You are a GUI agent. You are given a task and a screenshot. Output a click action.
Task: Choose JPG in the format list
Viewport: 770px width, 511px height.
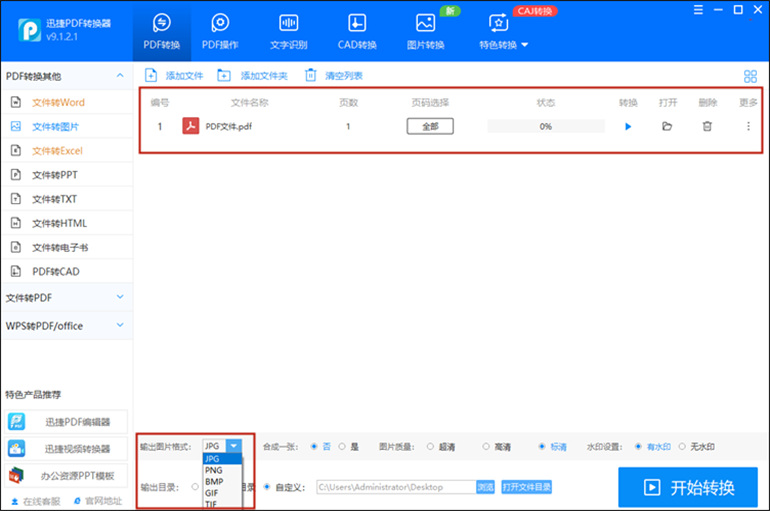(x=222, y=458)
